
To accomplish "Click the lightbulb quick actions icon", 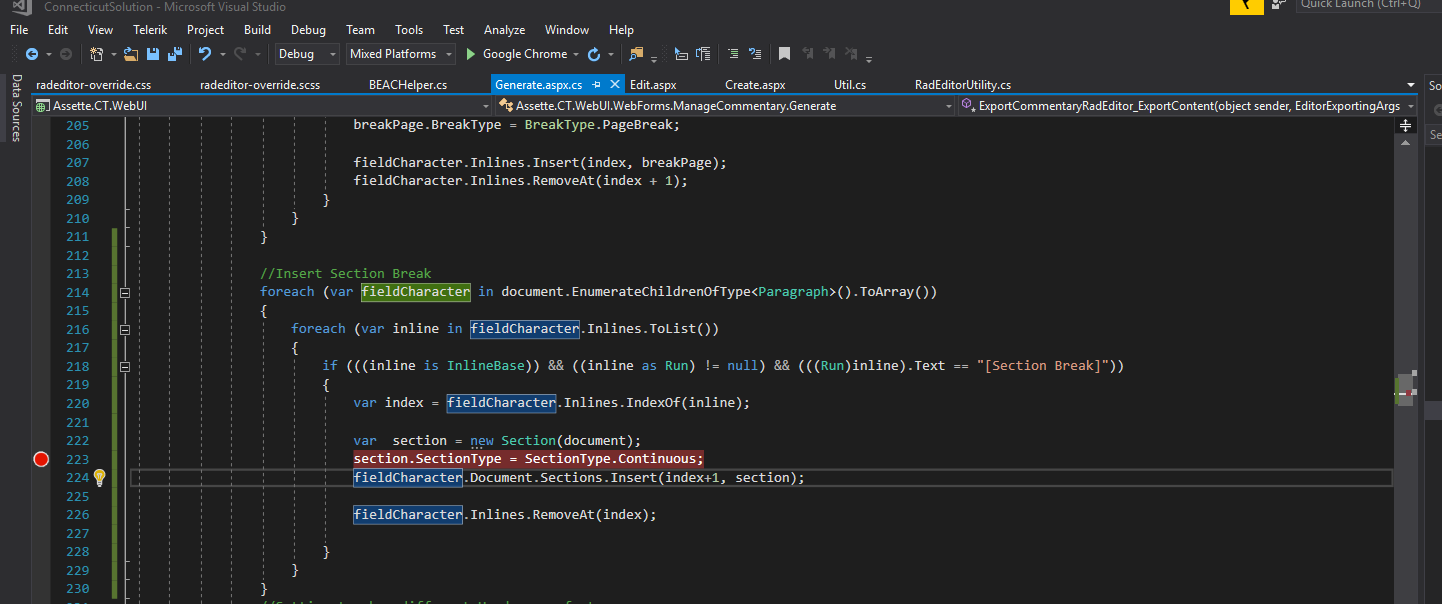I will (99, 478).
